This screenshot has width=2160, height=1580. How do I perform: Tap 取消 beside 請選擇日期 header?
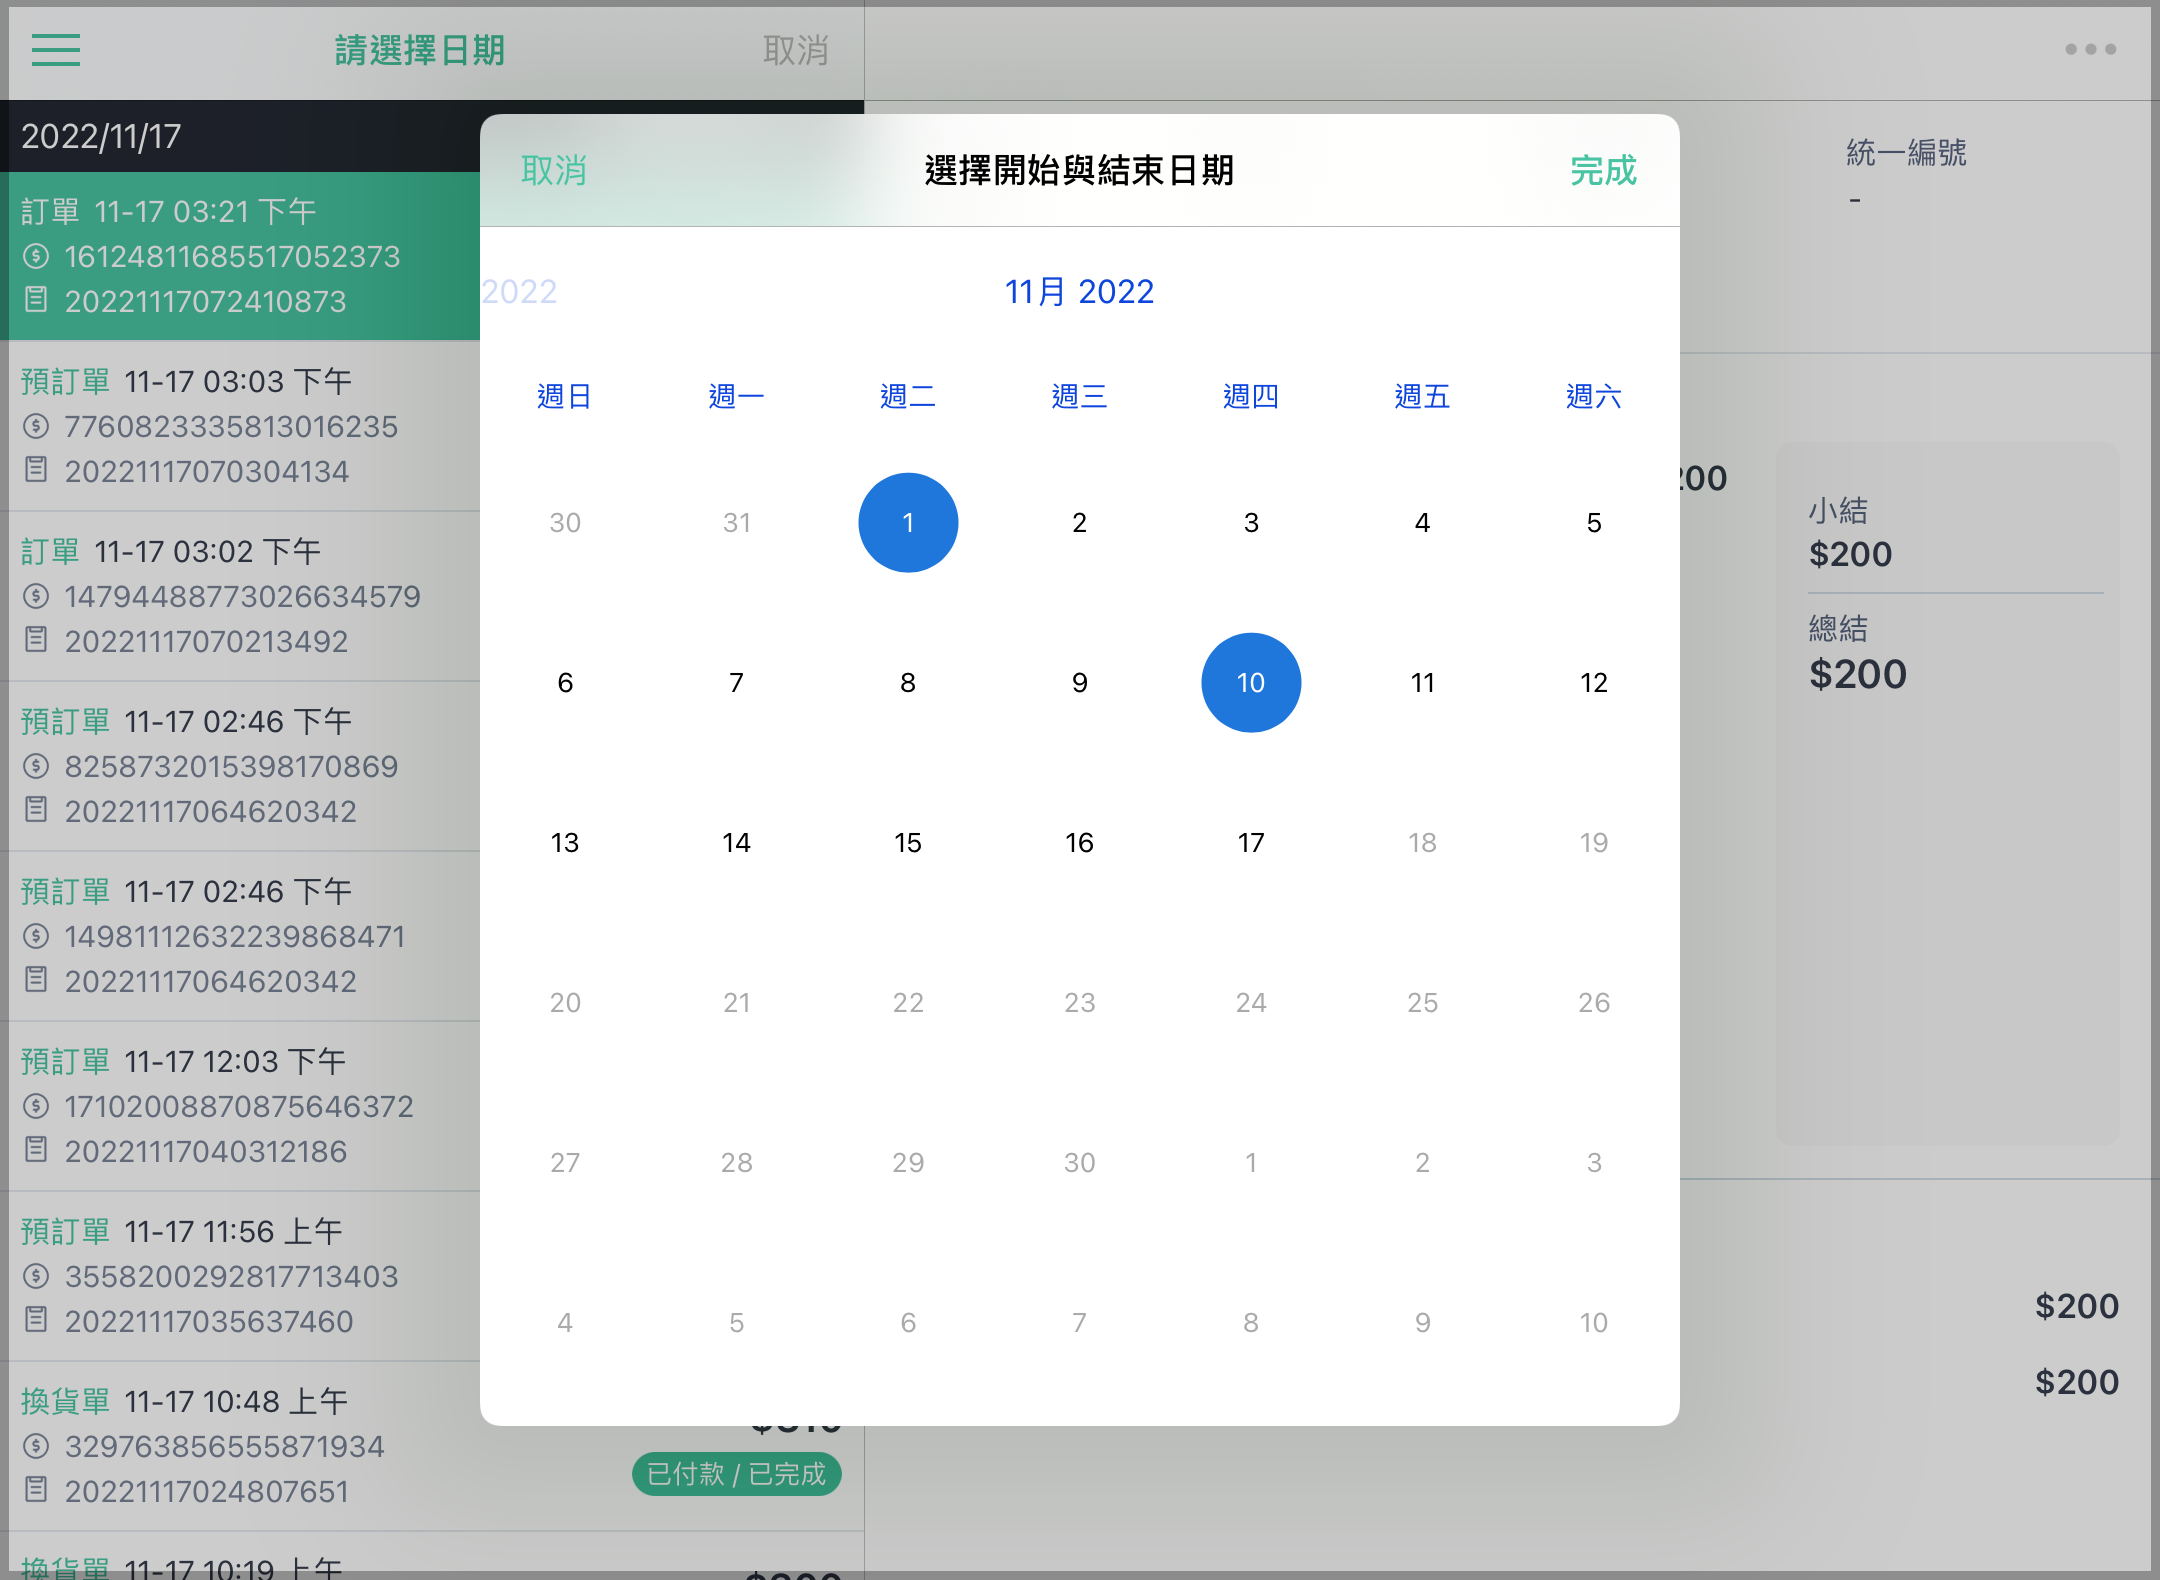(796, 50)
